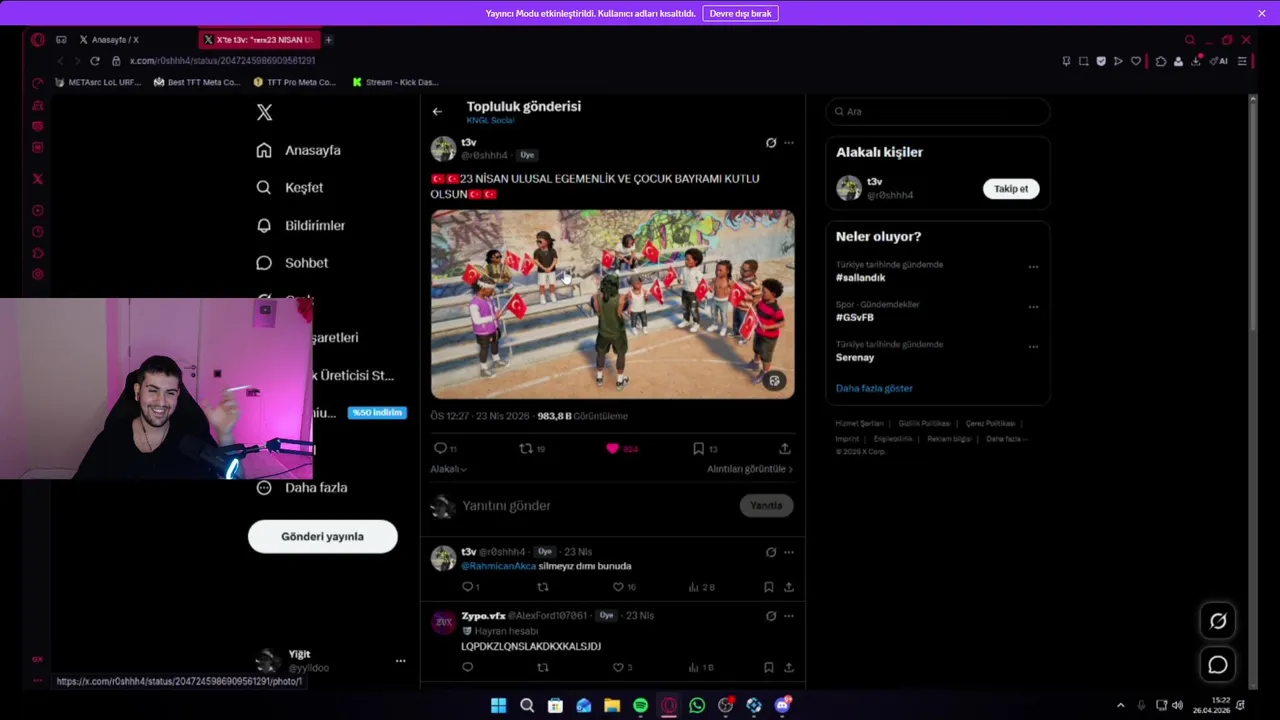Open the post's children with flags image

(613, 304)
